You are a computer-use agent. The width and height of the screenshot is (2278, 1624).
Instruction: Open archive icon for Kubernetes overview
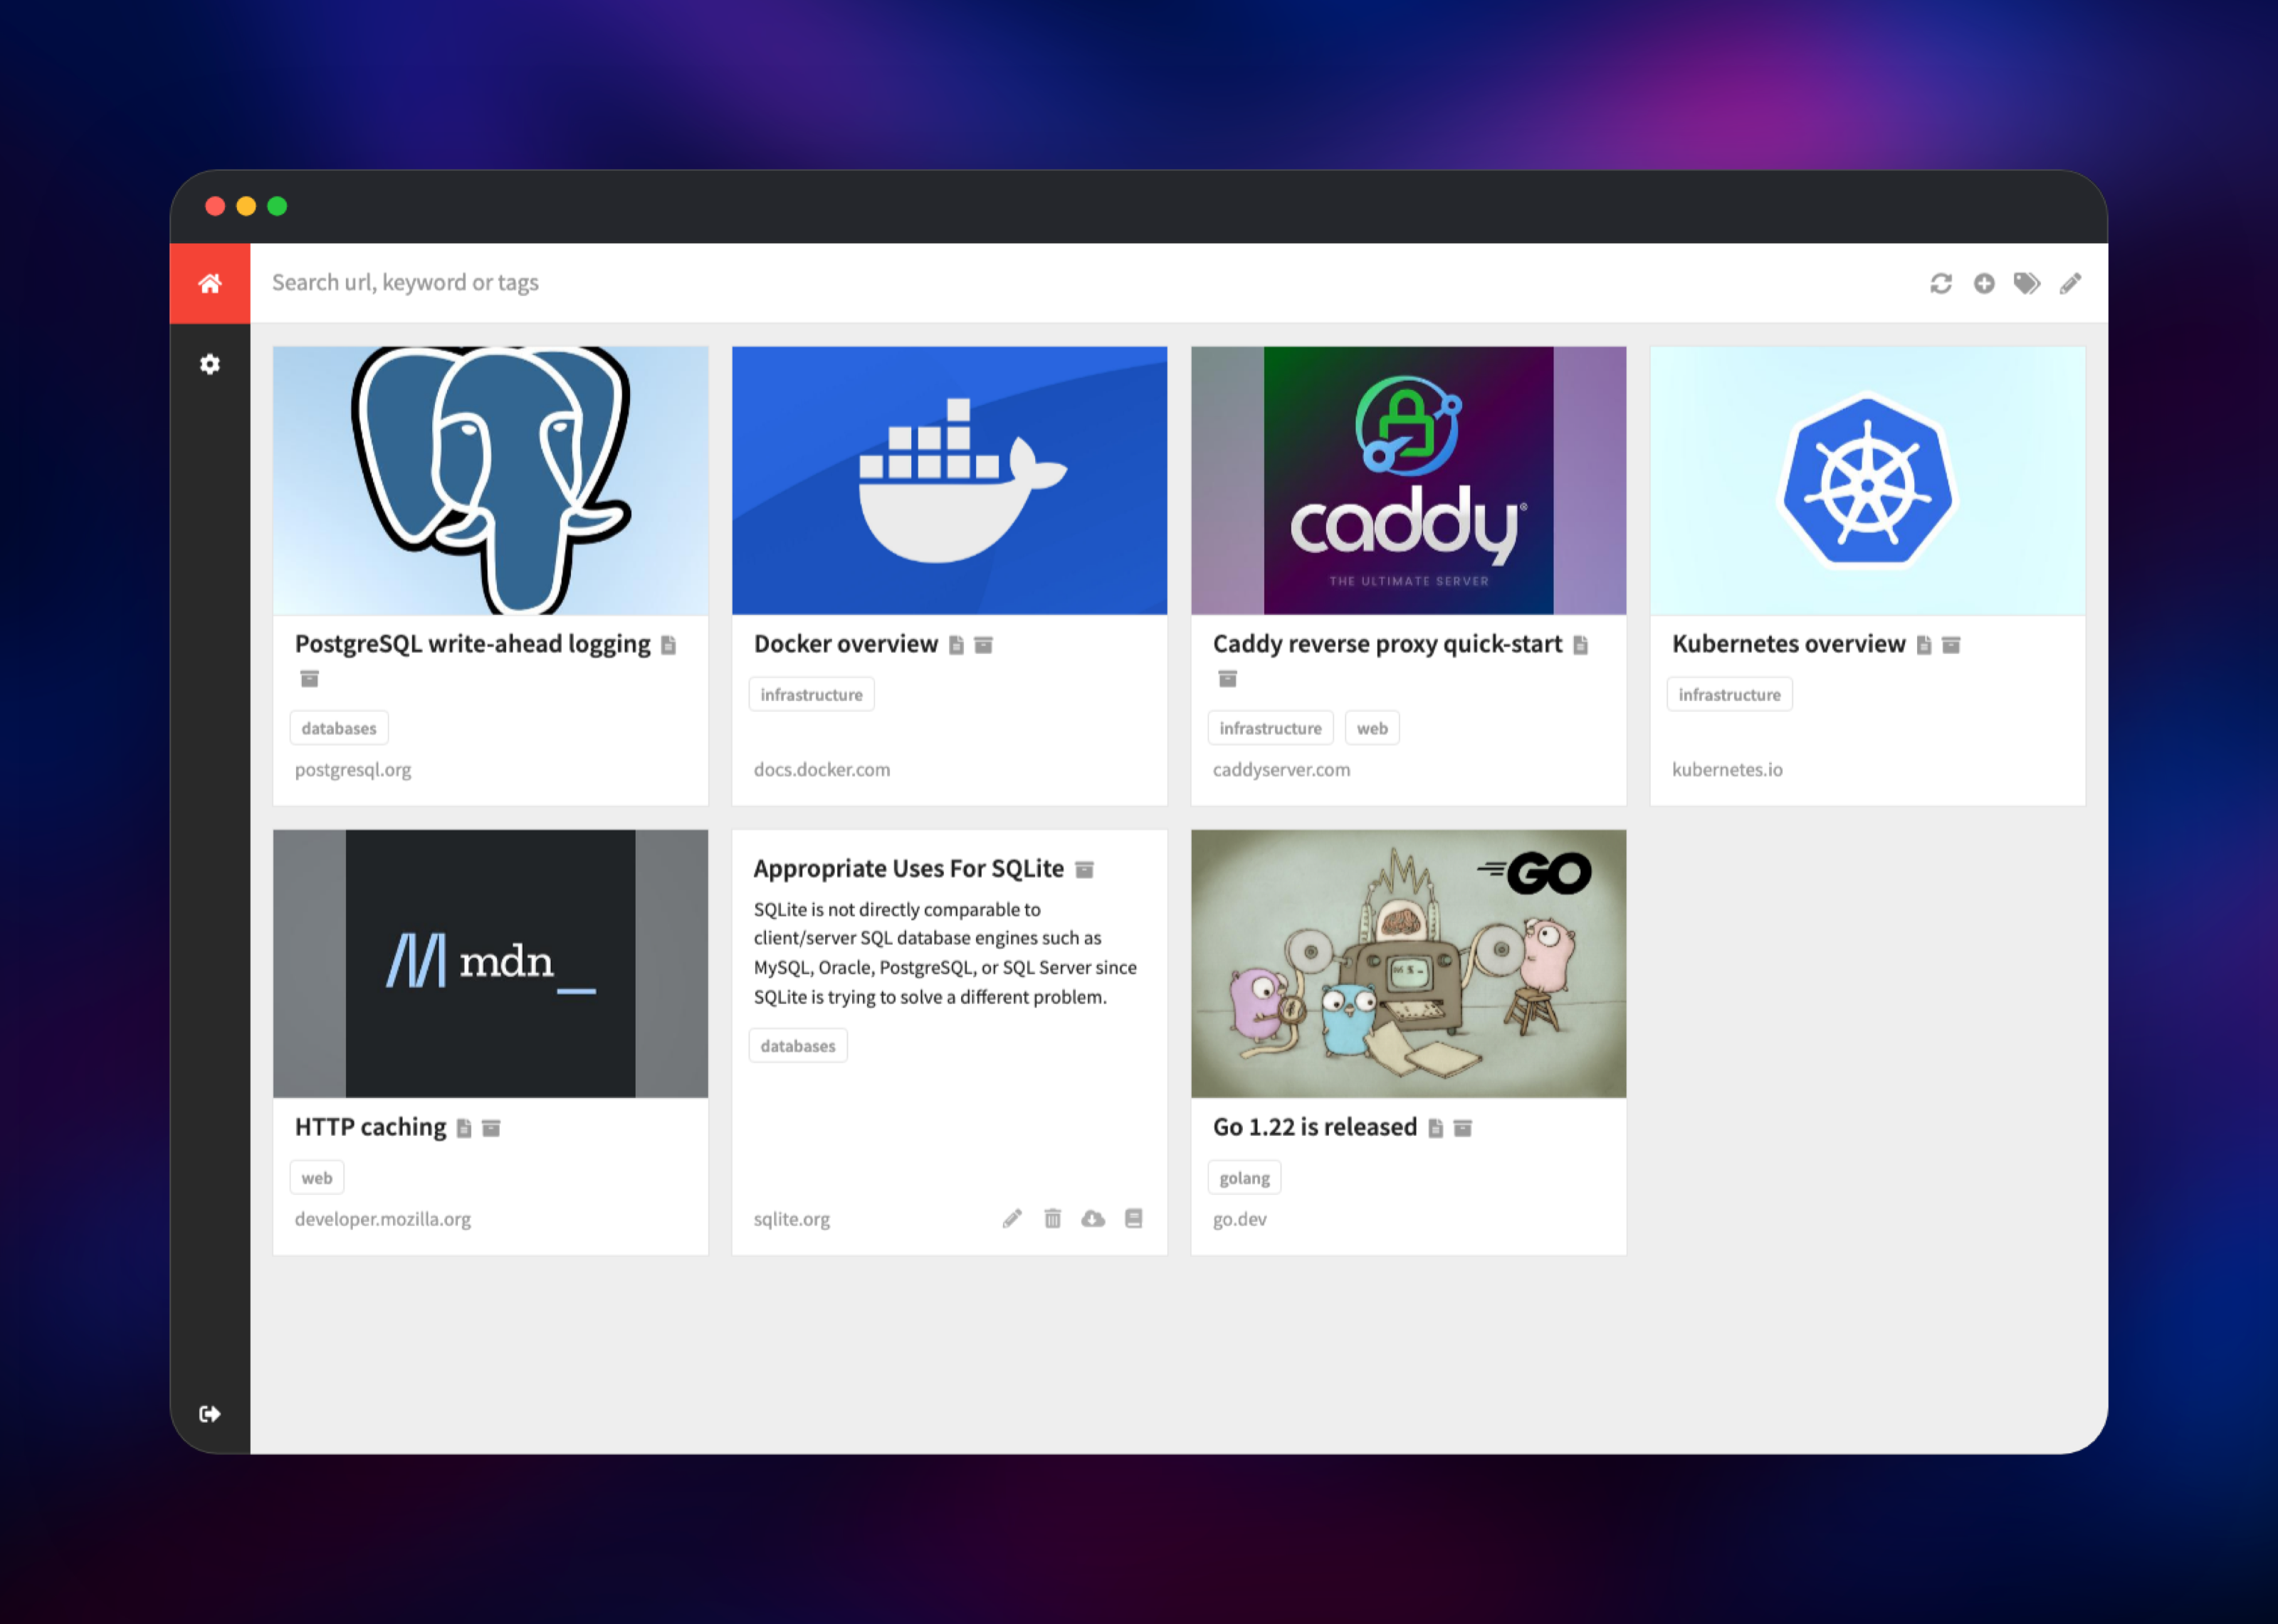[x=1951, y=645]
